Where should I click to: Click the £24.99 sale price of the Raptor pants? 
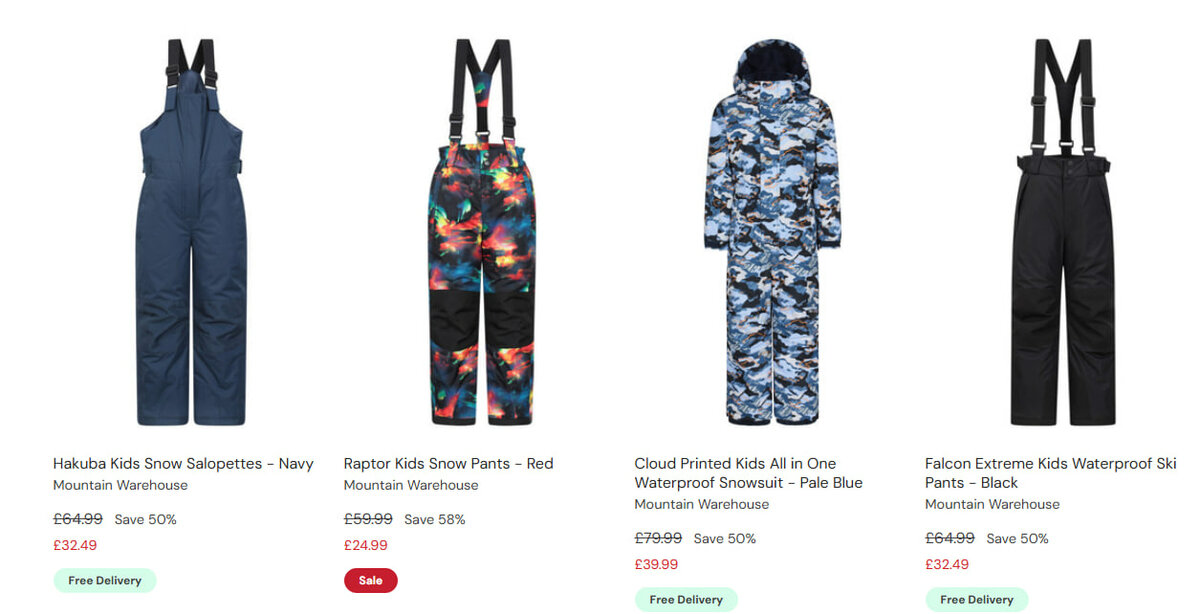[366, 545]
